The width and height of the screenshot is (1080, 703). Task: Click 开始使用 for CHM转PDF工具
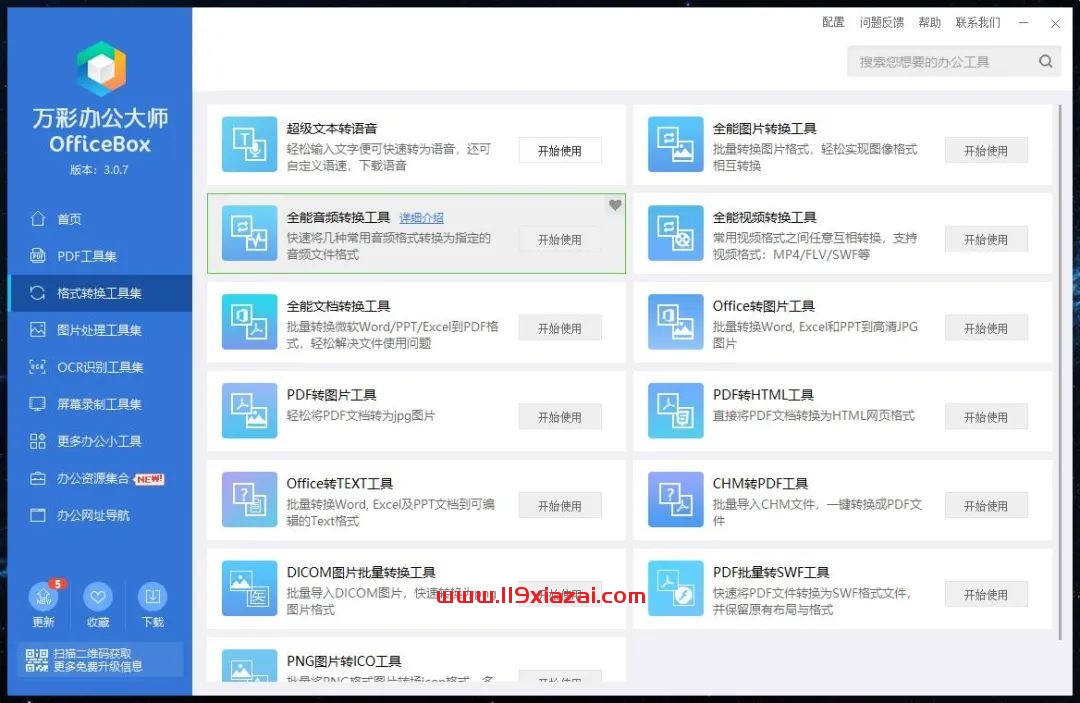pyautogui.click(x=986, y=506)
